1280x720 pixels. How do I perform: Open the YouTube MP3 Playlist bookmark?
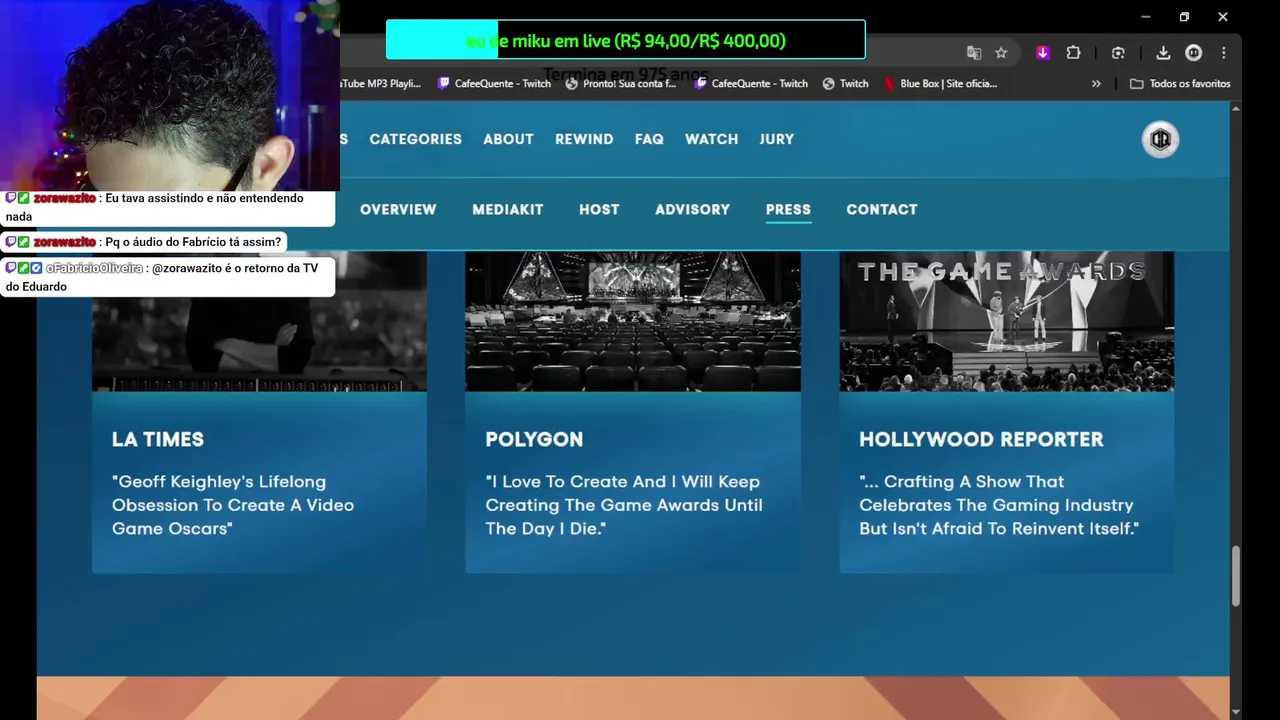pos(381,84)
